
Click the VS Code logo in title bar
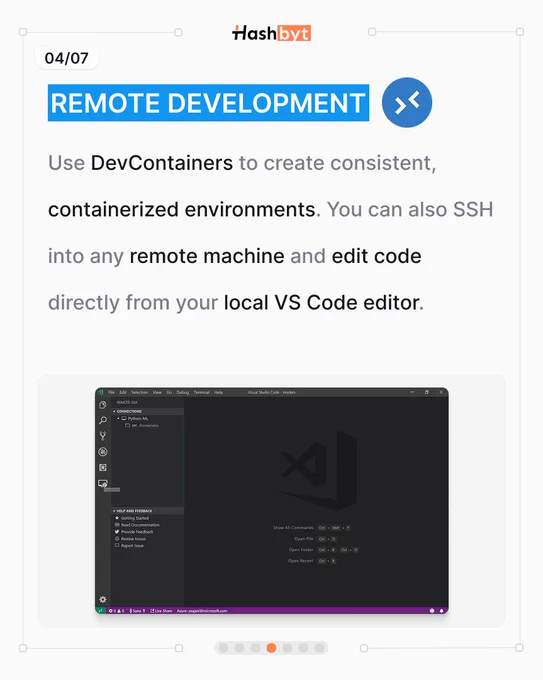point(101,392)
